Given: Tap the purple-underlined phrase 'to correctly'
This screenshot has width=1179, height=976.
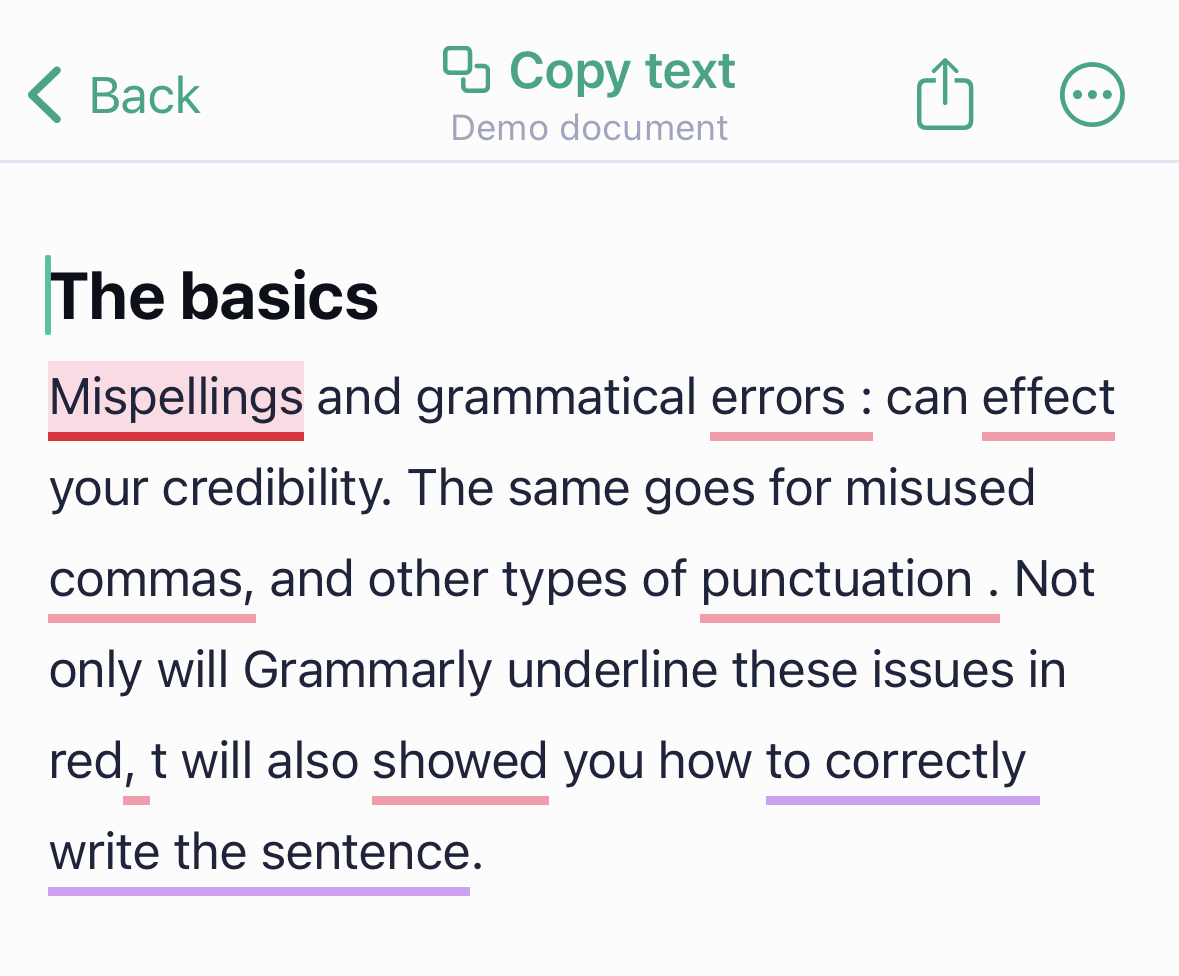Looking at the screenshot, I should tap(900, 761).
